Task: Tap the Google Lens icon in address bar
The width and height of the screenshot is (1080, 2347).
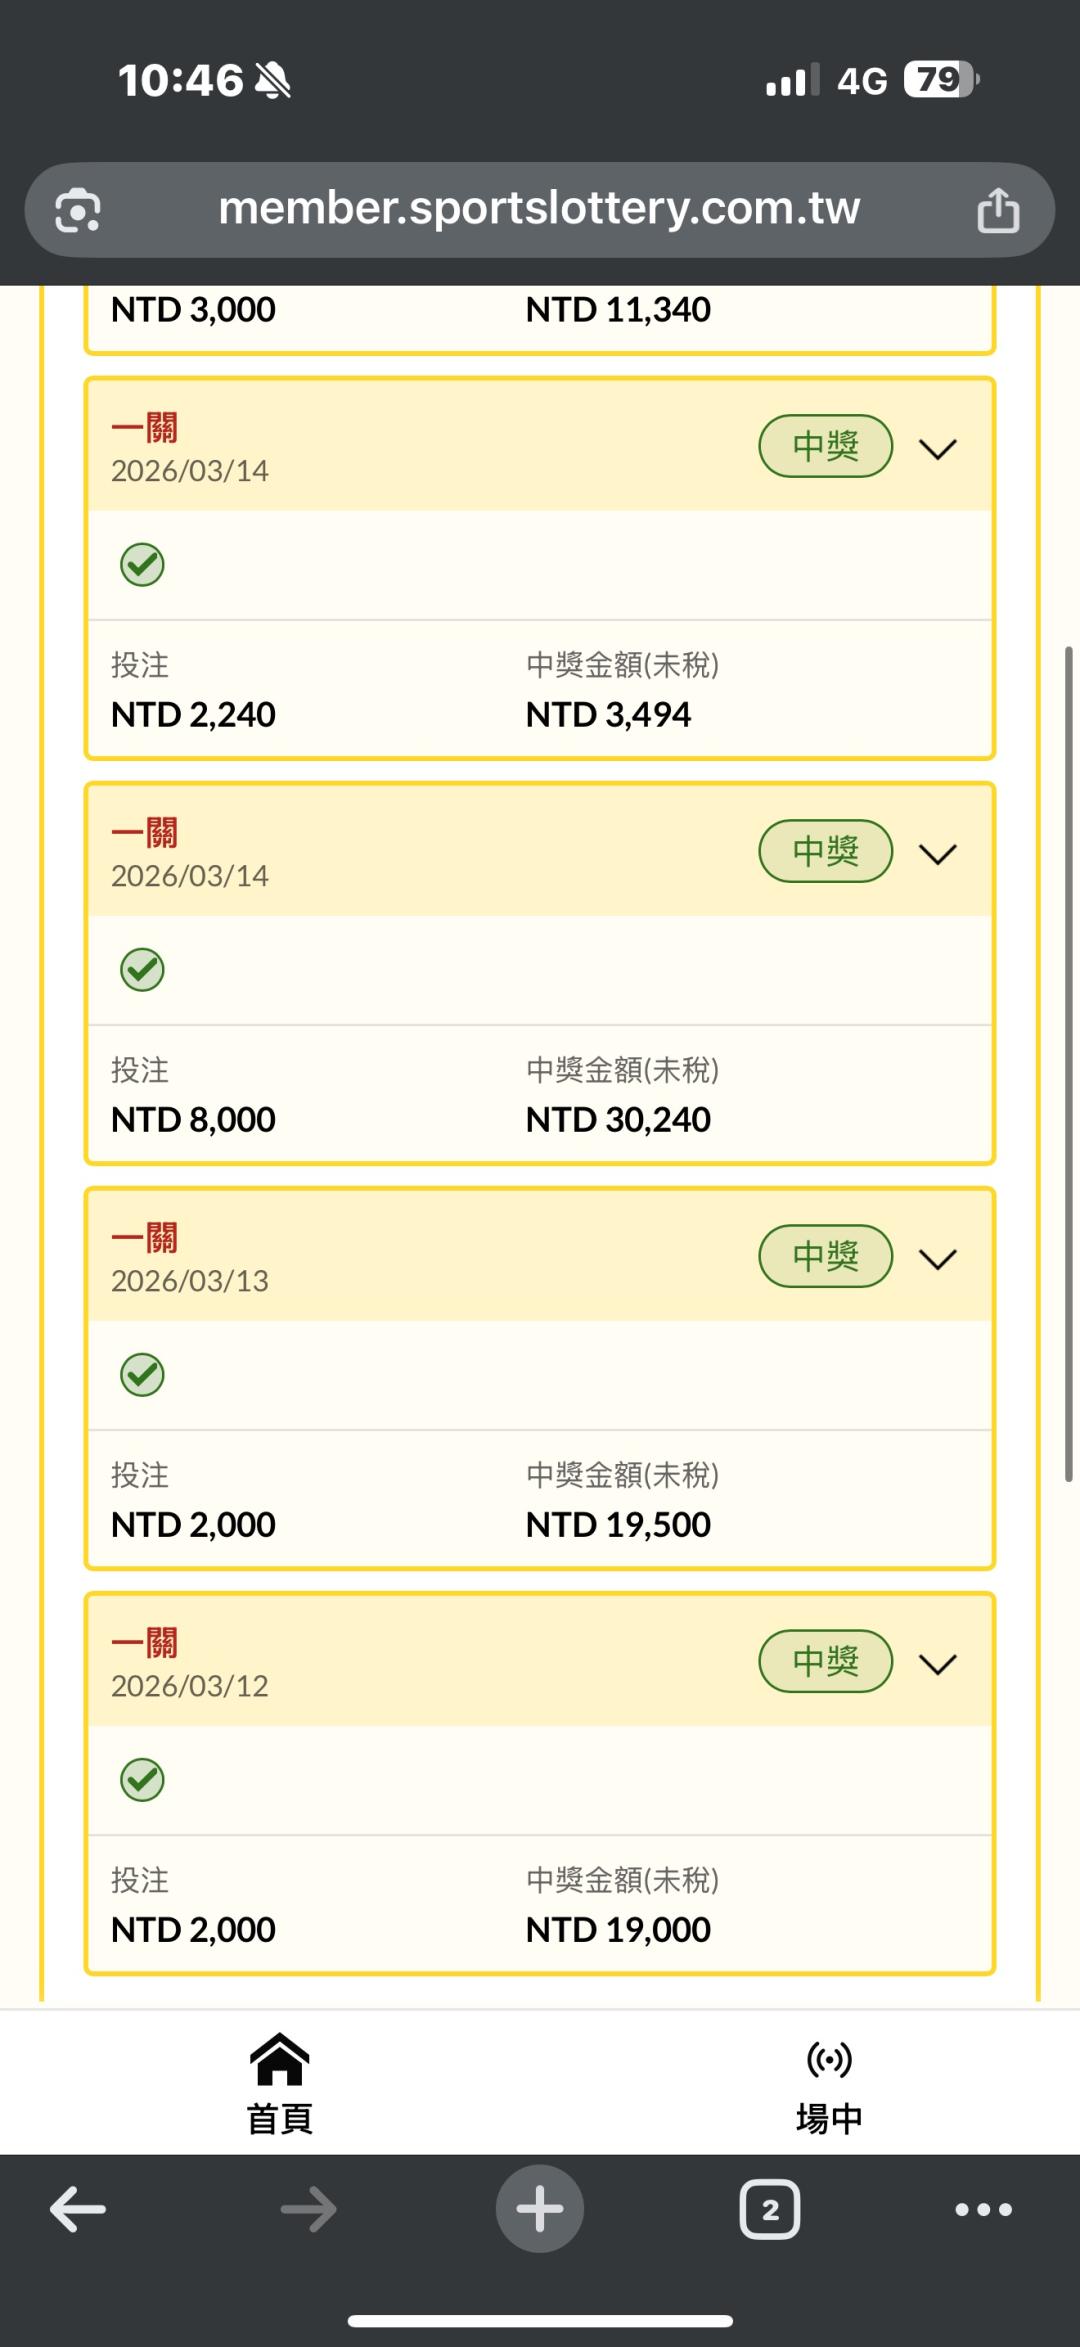Action: point(78,210)
